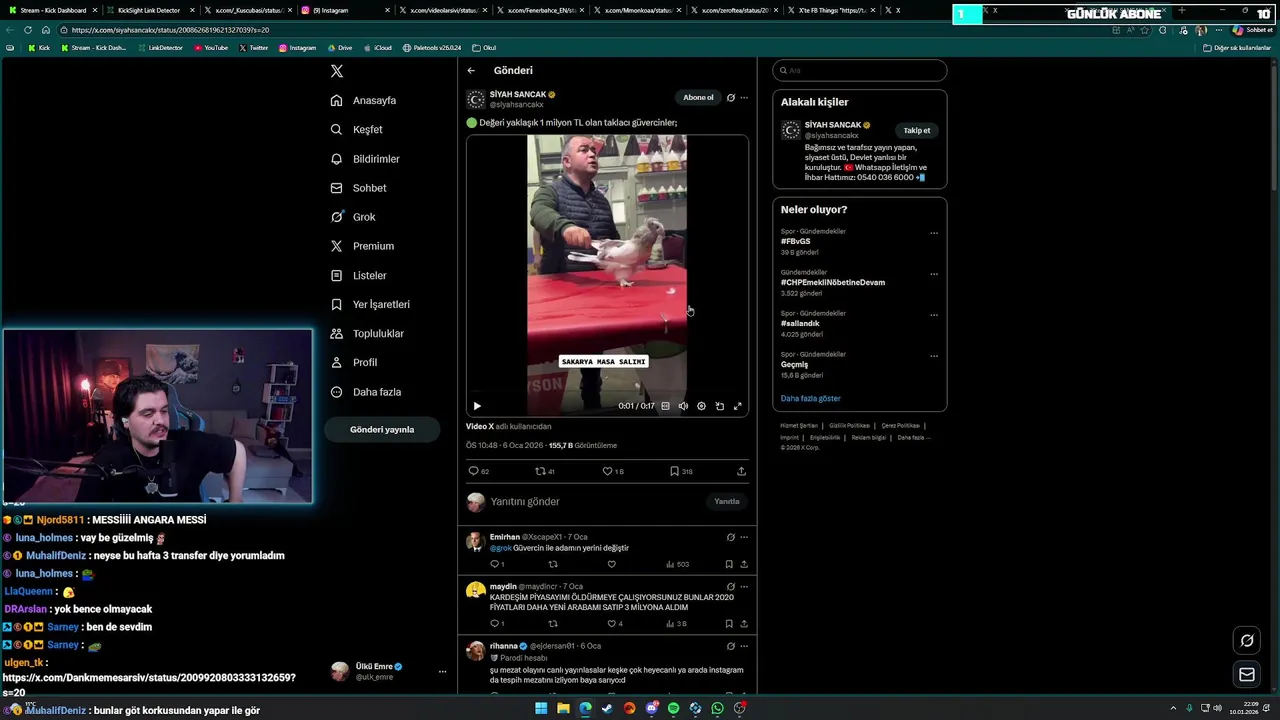Open Yer İşaretleri bookmarks
Screen dimensions: 1280x720
click(370, 304)
